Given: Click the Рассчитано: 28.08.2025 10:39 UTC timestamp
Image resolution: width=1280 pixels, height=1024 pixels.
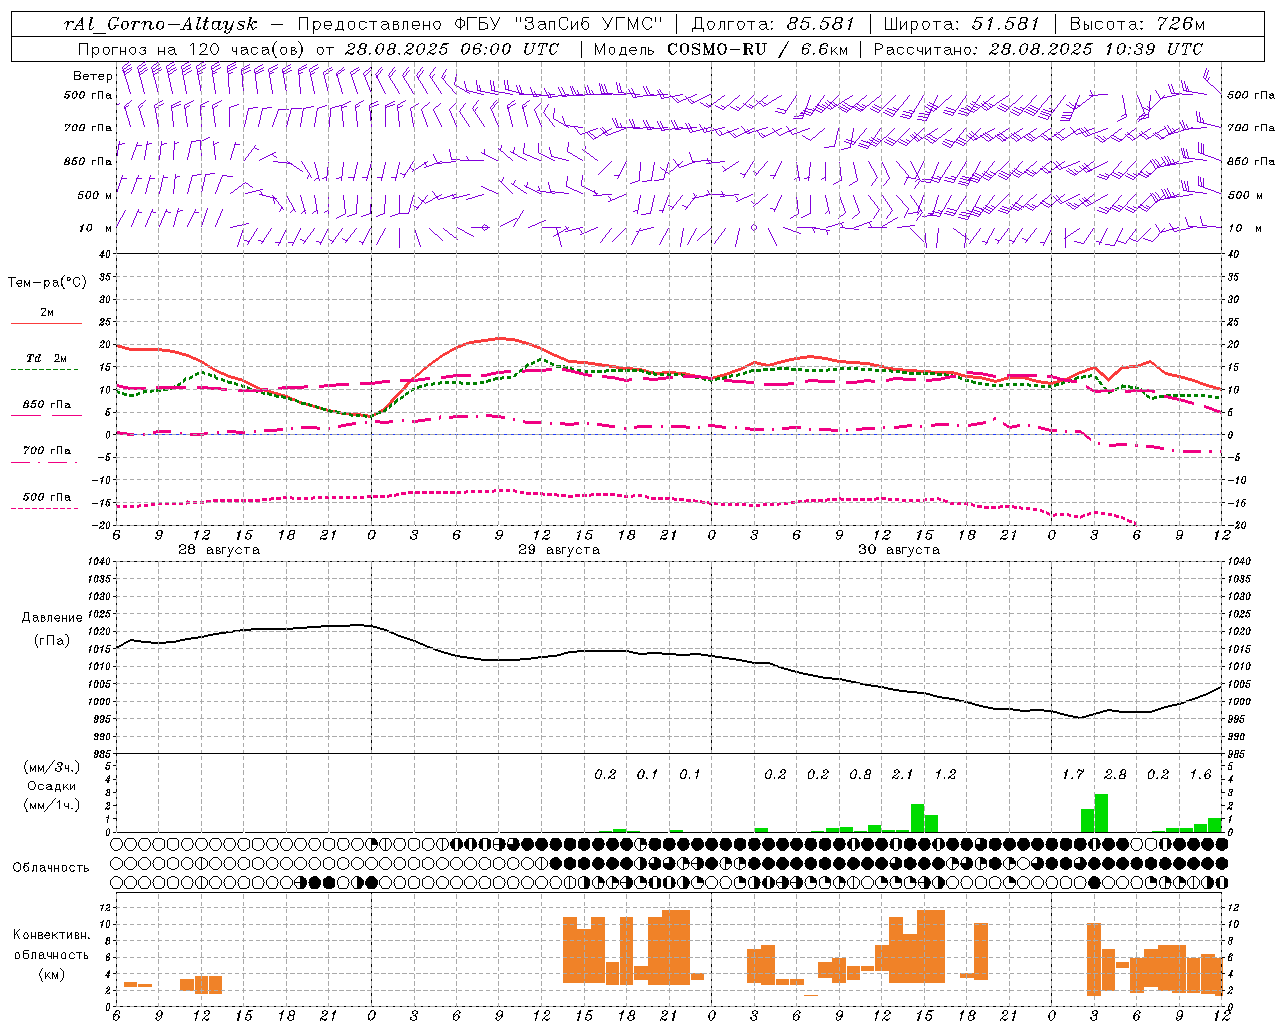Looking at the screenshot, I should tap(1039, 49).
